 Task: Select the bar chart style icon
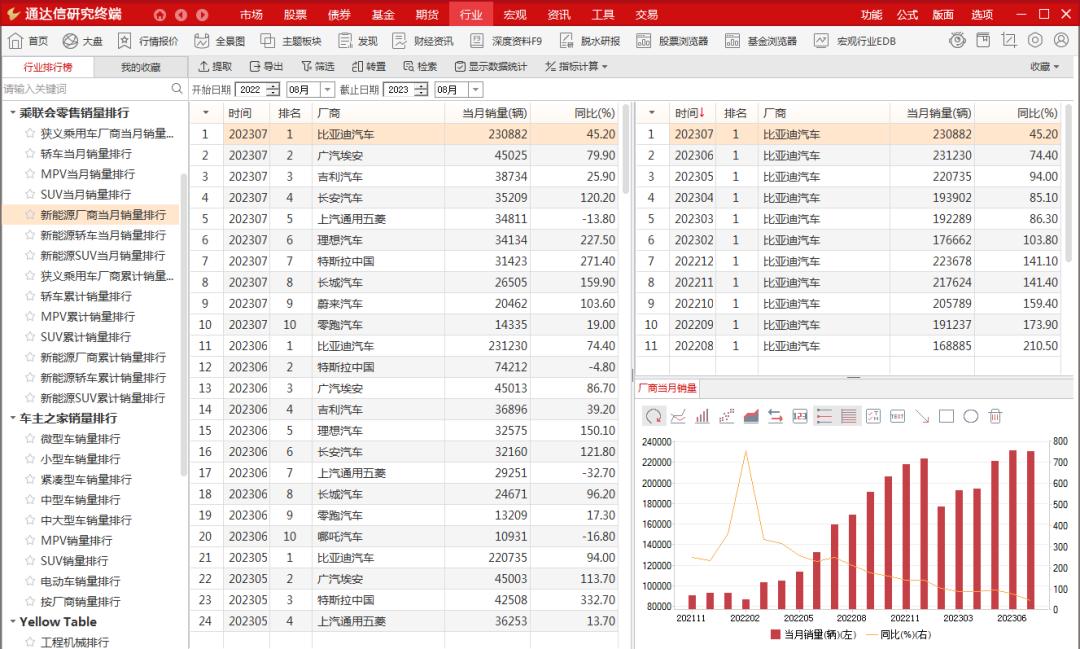(702, 416)
